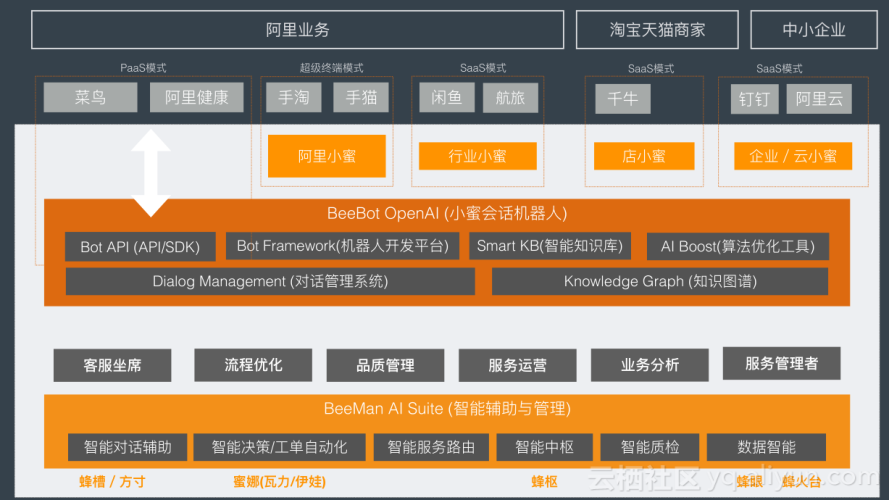
Task: Click the SaaS模式 label above 钉钉
Action: (779, 69)
